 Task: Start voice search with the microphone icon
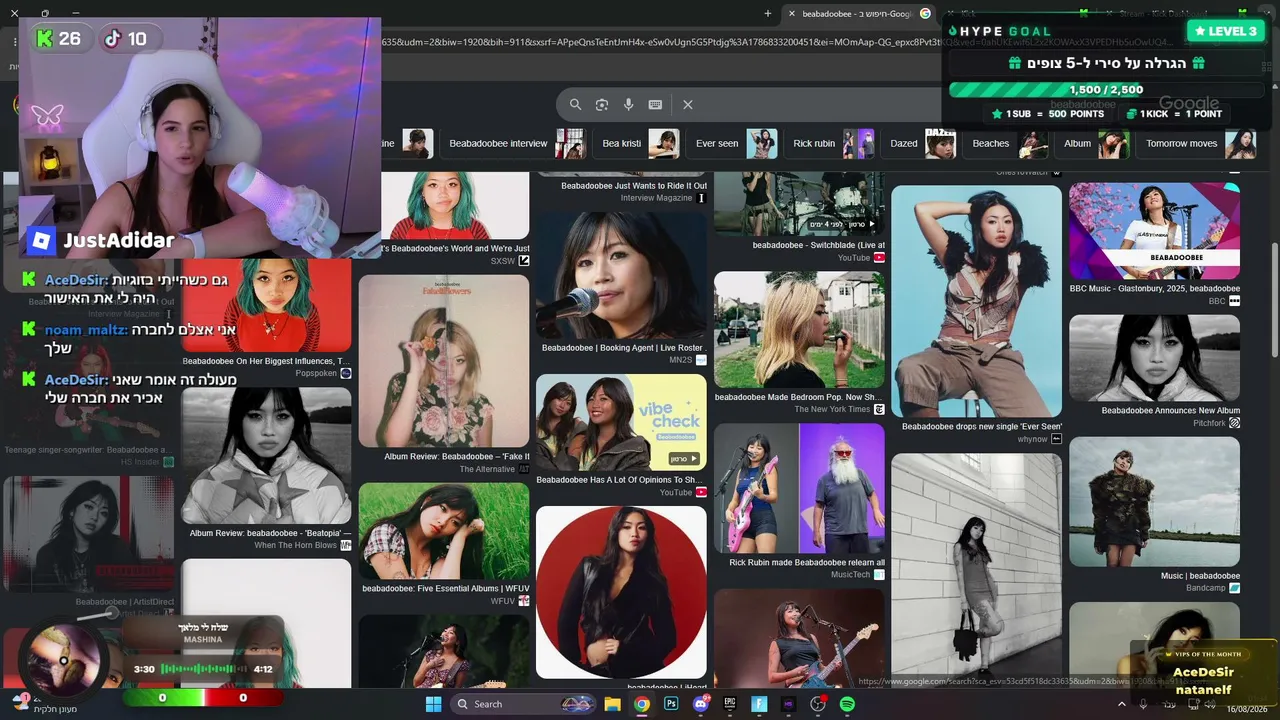(x=628, y=104)
